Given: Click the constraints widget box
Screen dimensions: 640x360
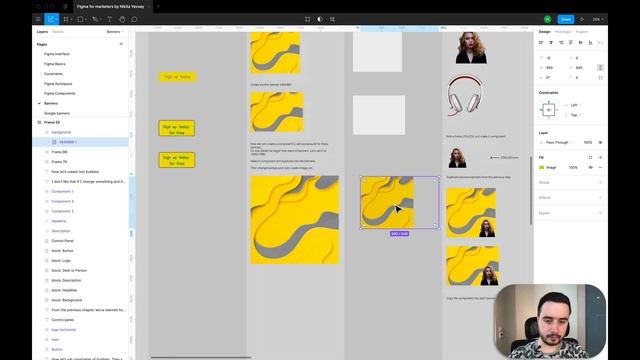Looking at the screenshot, I should click(548, 110).
